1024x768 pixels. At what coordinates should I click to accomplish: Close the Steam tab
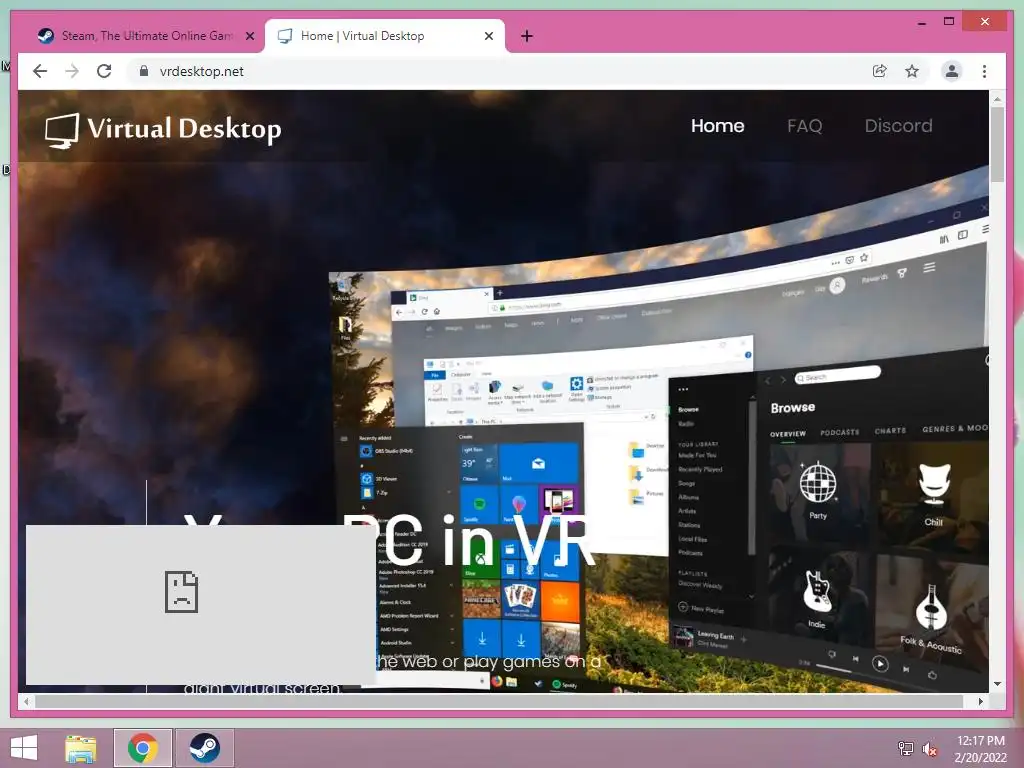(249, 36)
